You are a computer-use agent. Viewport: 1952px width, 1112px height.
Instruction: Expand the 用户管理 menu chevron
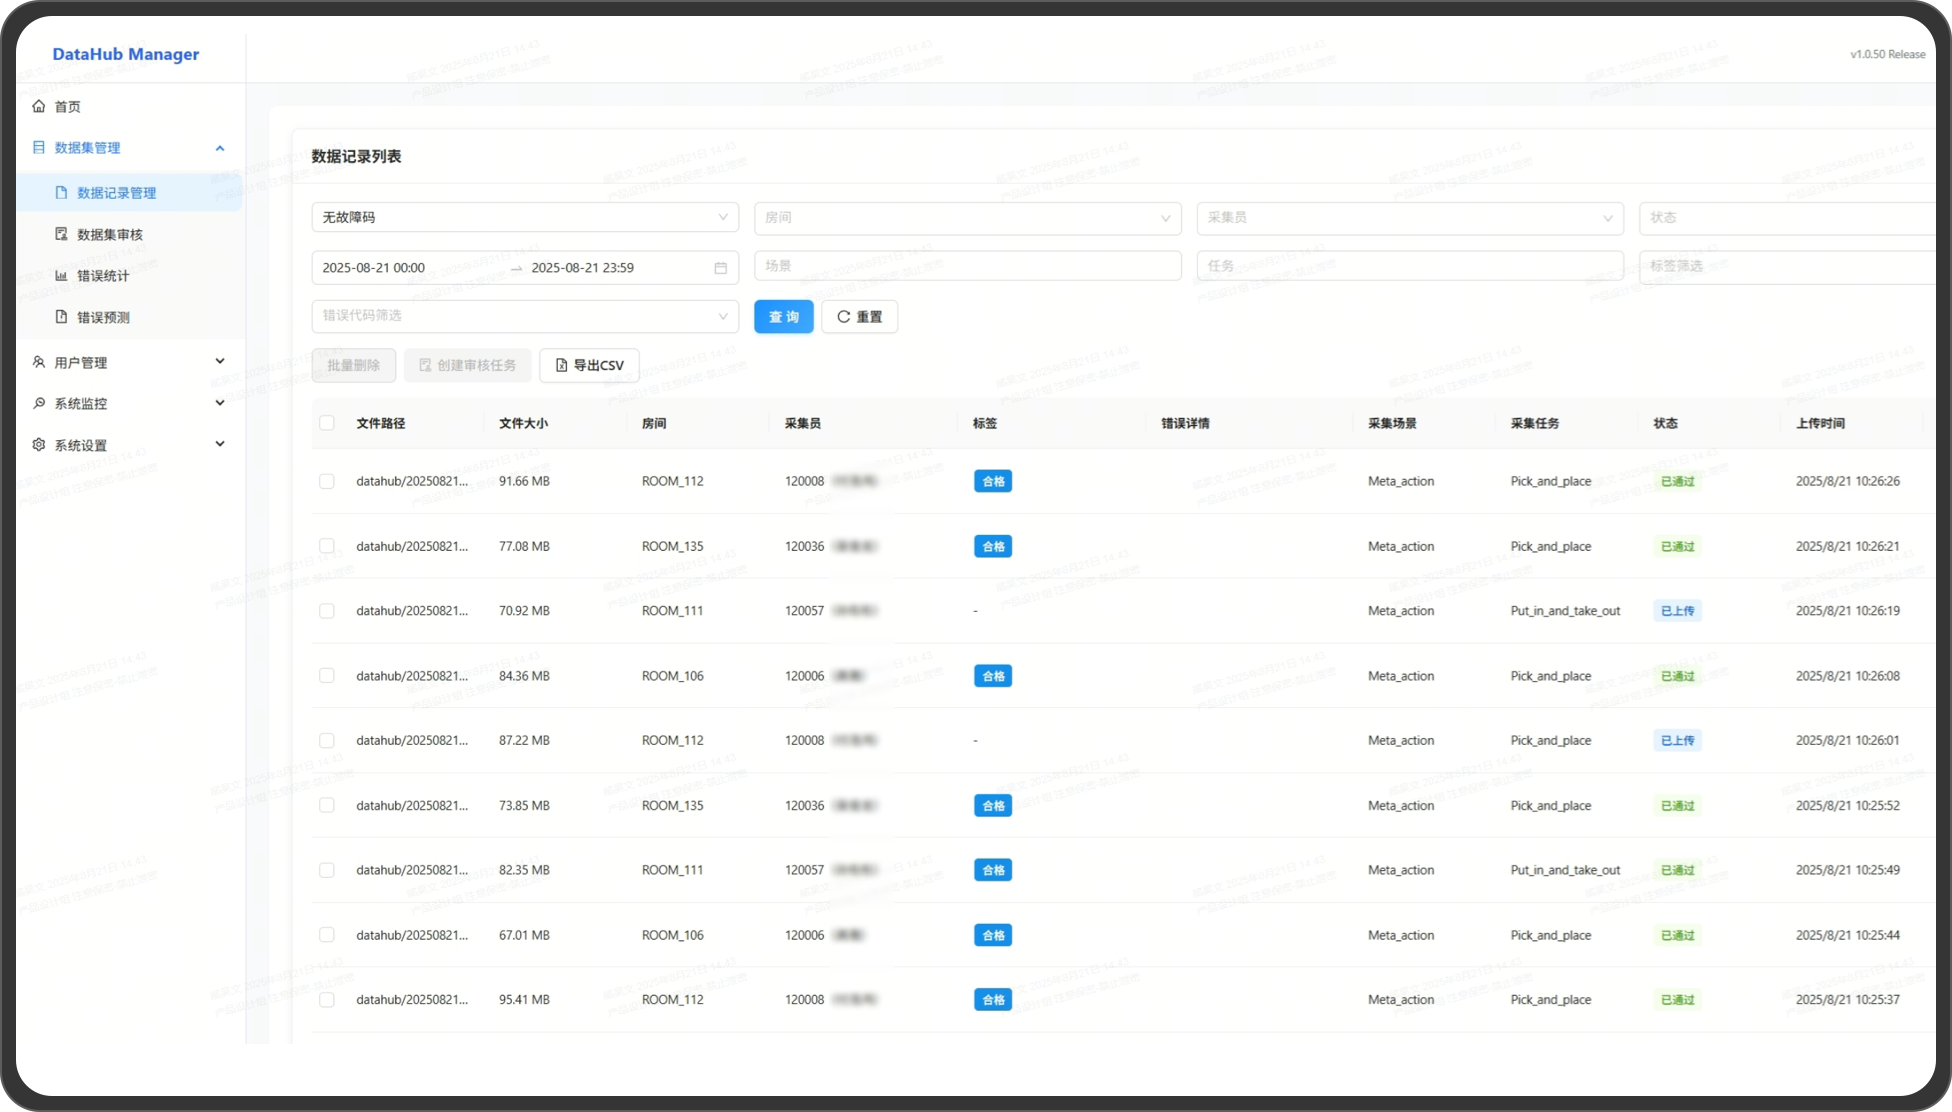[x=220, y=361]
